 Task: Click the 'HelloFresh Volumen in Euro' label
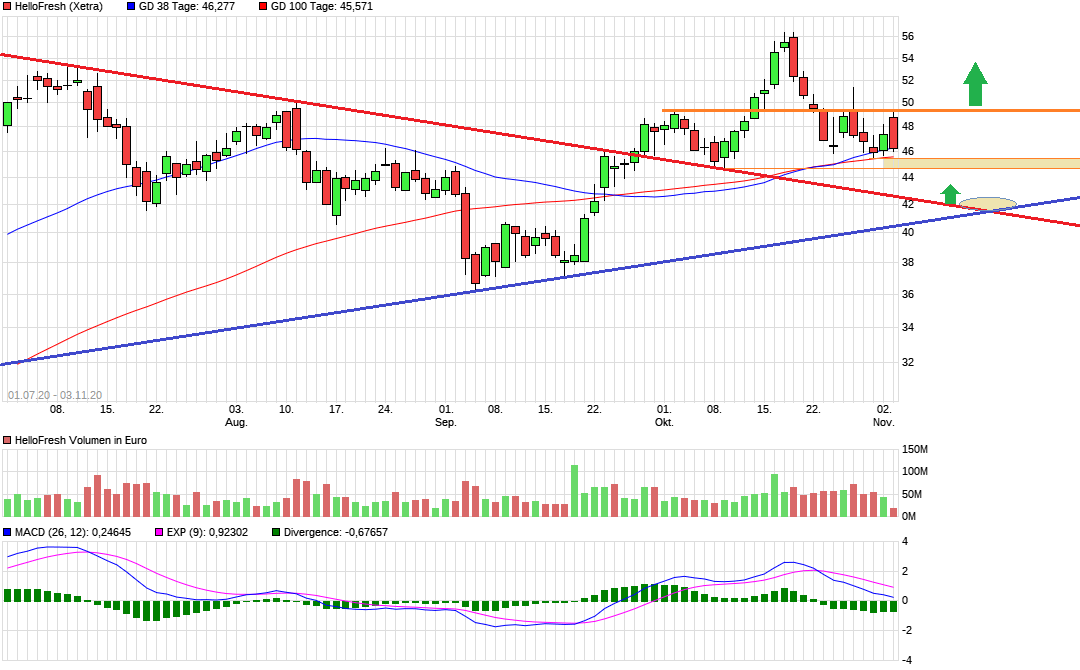[x=81, y=440]
